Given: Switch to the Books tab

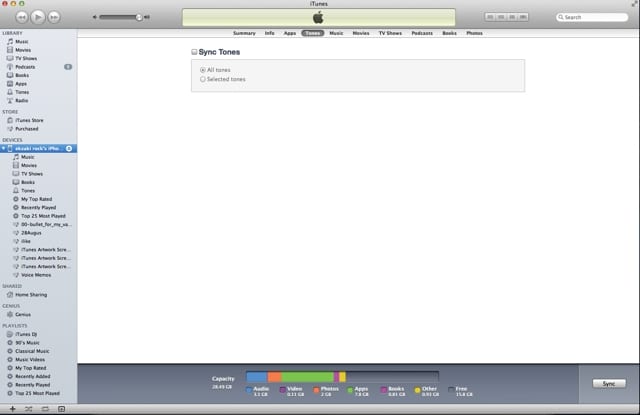Looking at the screenshot, I should pos(449,33).
